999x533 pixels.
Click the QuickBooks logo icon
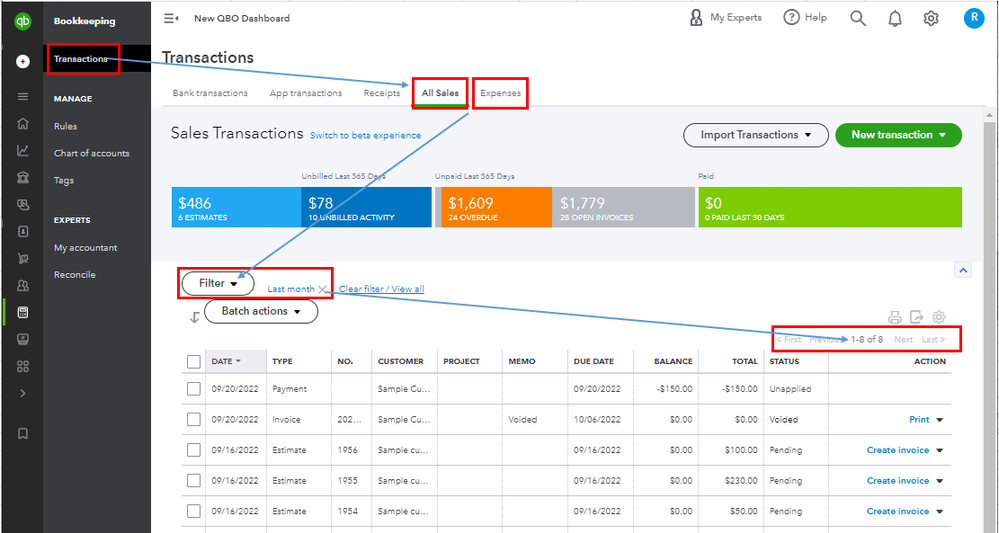(x=22, y=20)
